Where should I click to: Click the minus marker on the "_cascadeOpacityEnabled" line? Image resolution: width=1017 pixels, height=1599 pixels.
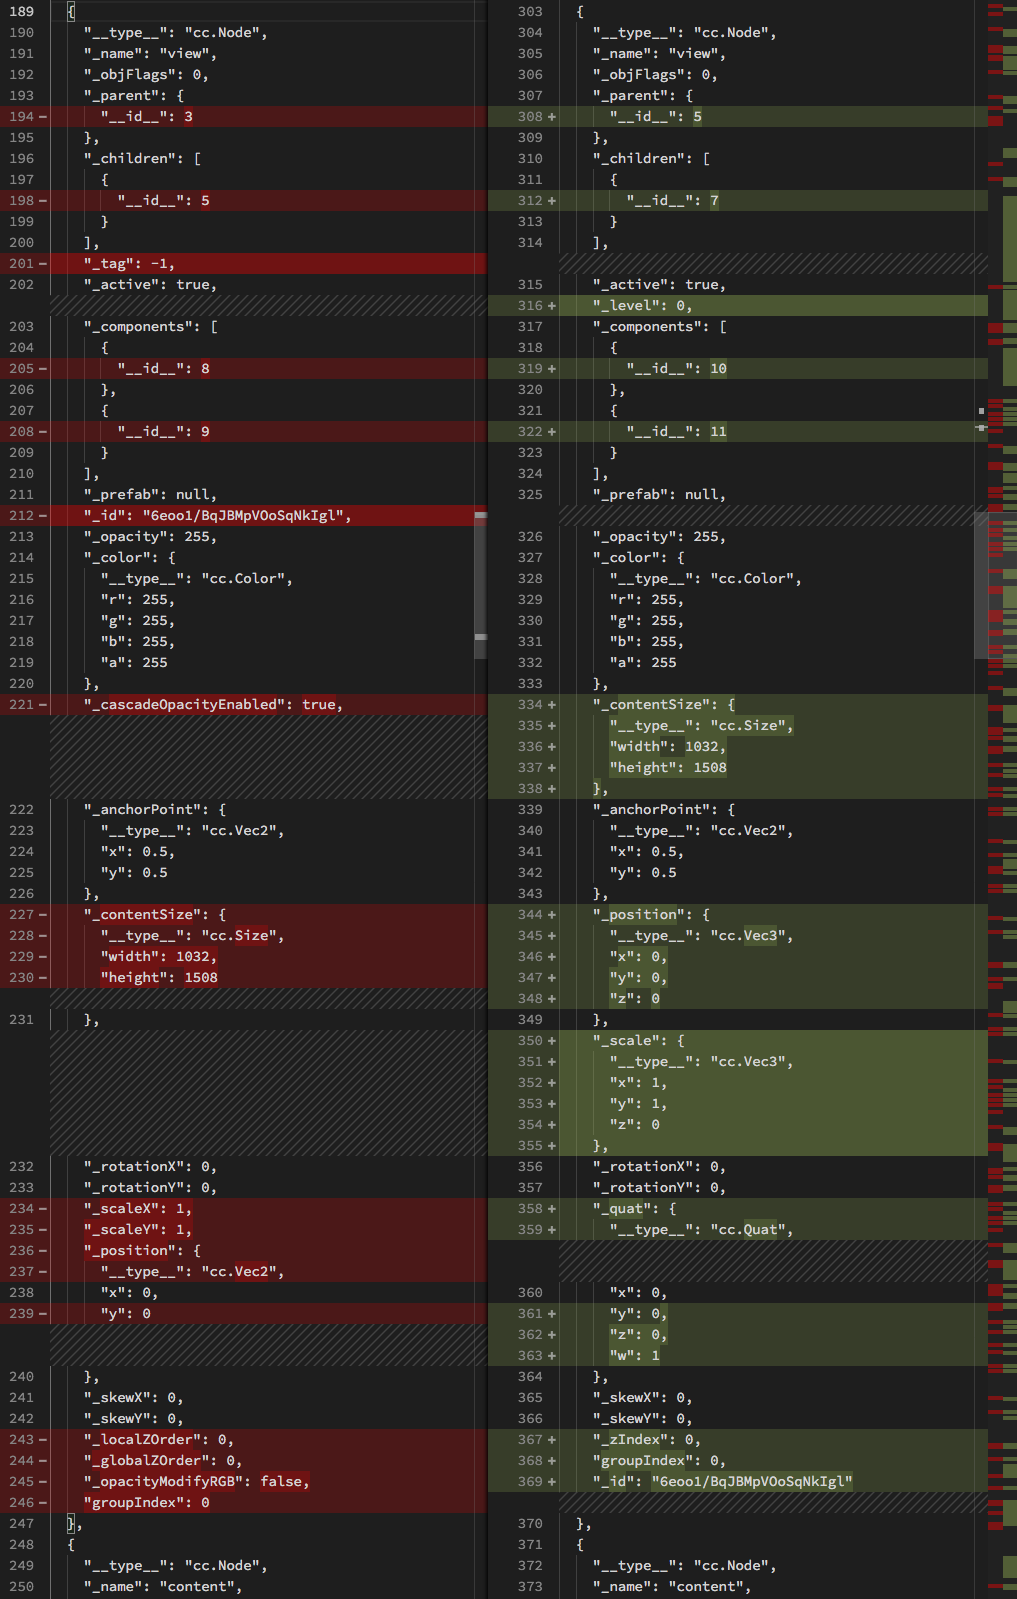point(43,705)
